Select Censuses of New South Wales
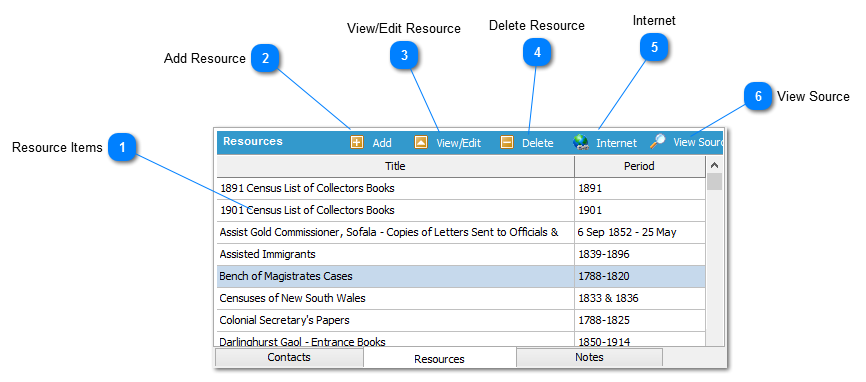 click(x=395, y=298)
